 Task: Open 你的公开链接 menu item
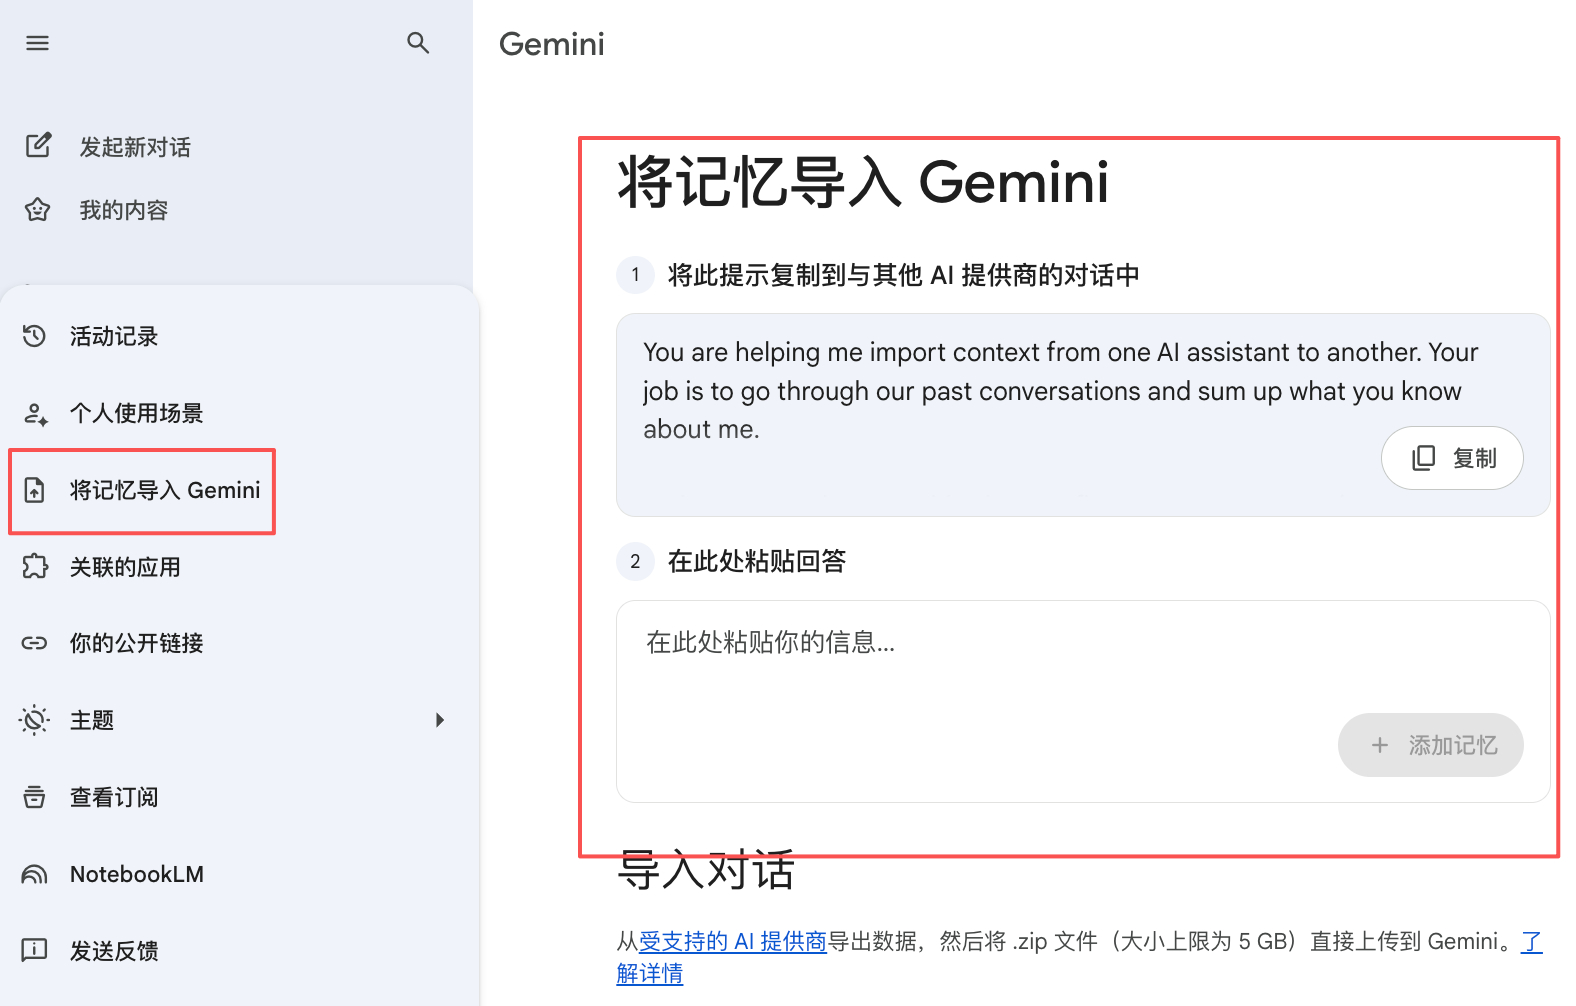tap(240, 643)
